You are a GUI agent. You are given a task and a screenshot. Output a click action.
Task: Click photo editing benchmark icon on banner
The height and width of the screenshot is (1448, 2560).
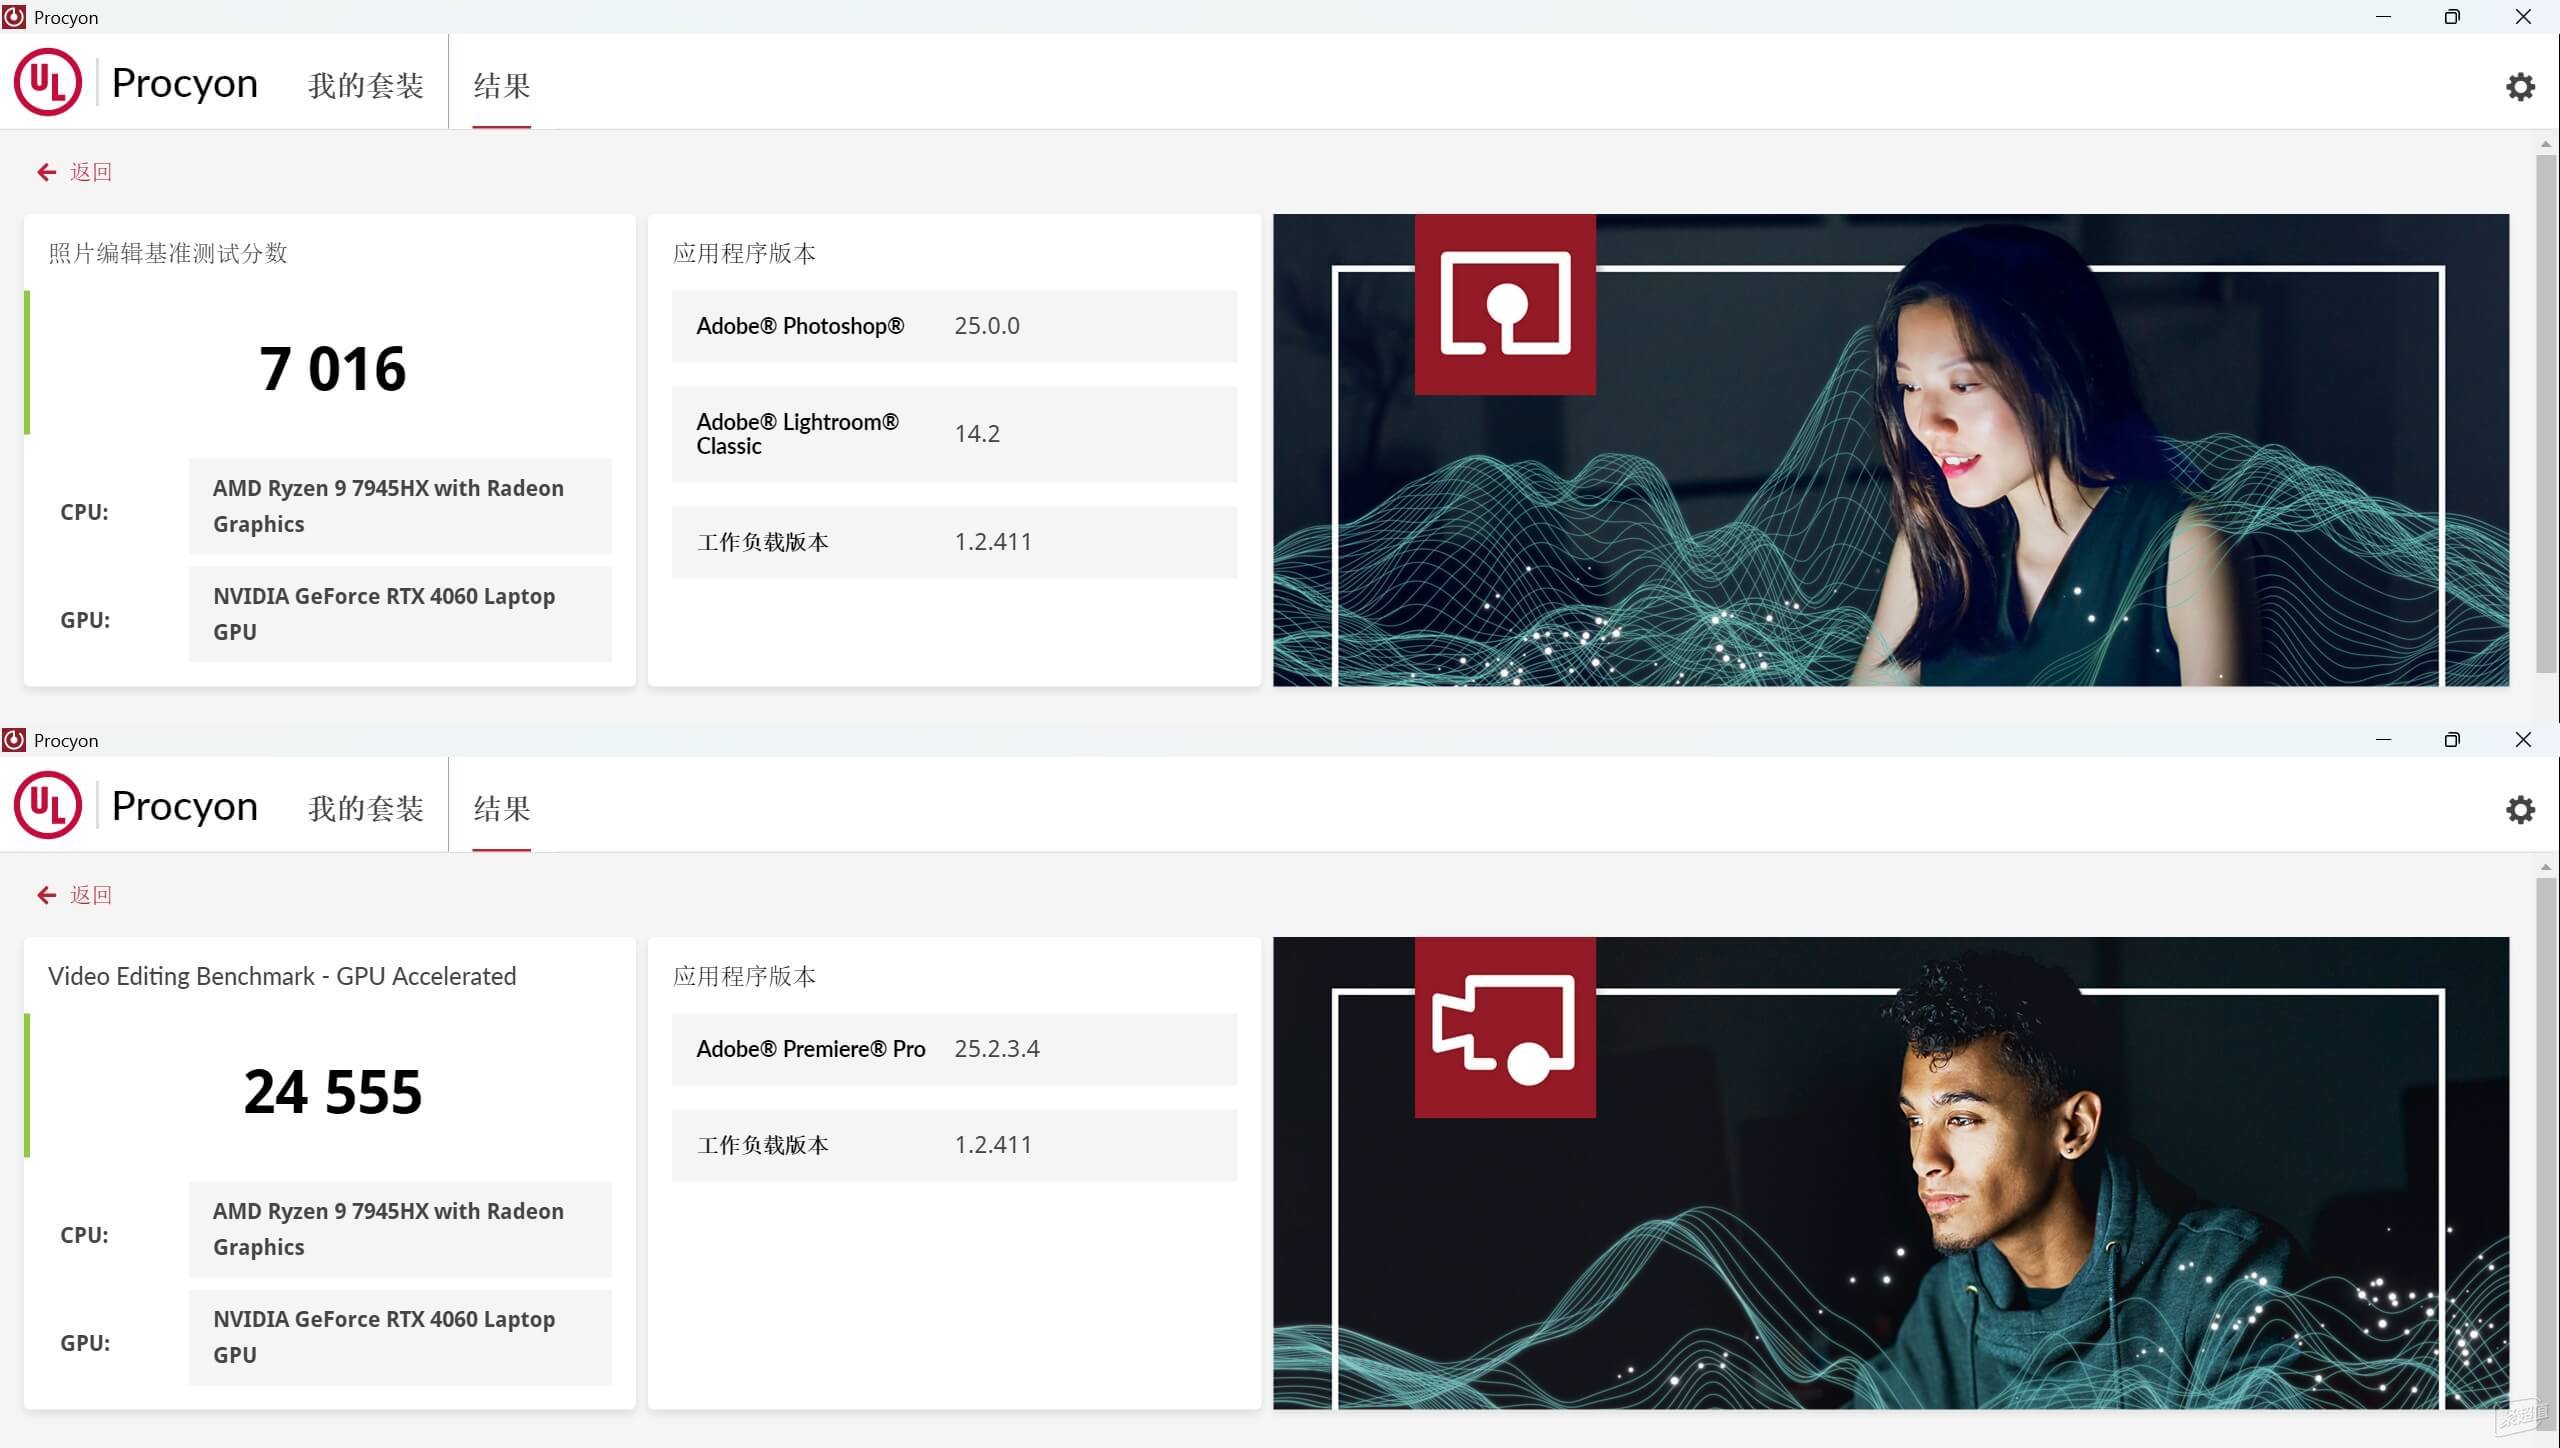(x=1505, y=304)
